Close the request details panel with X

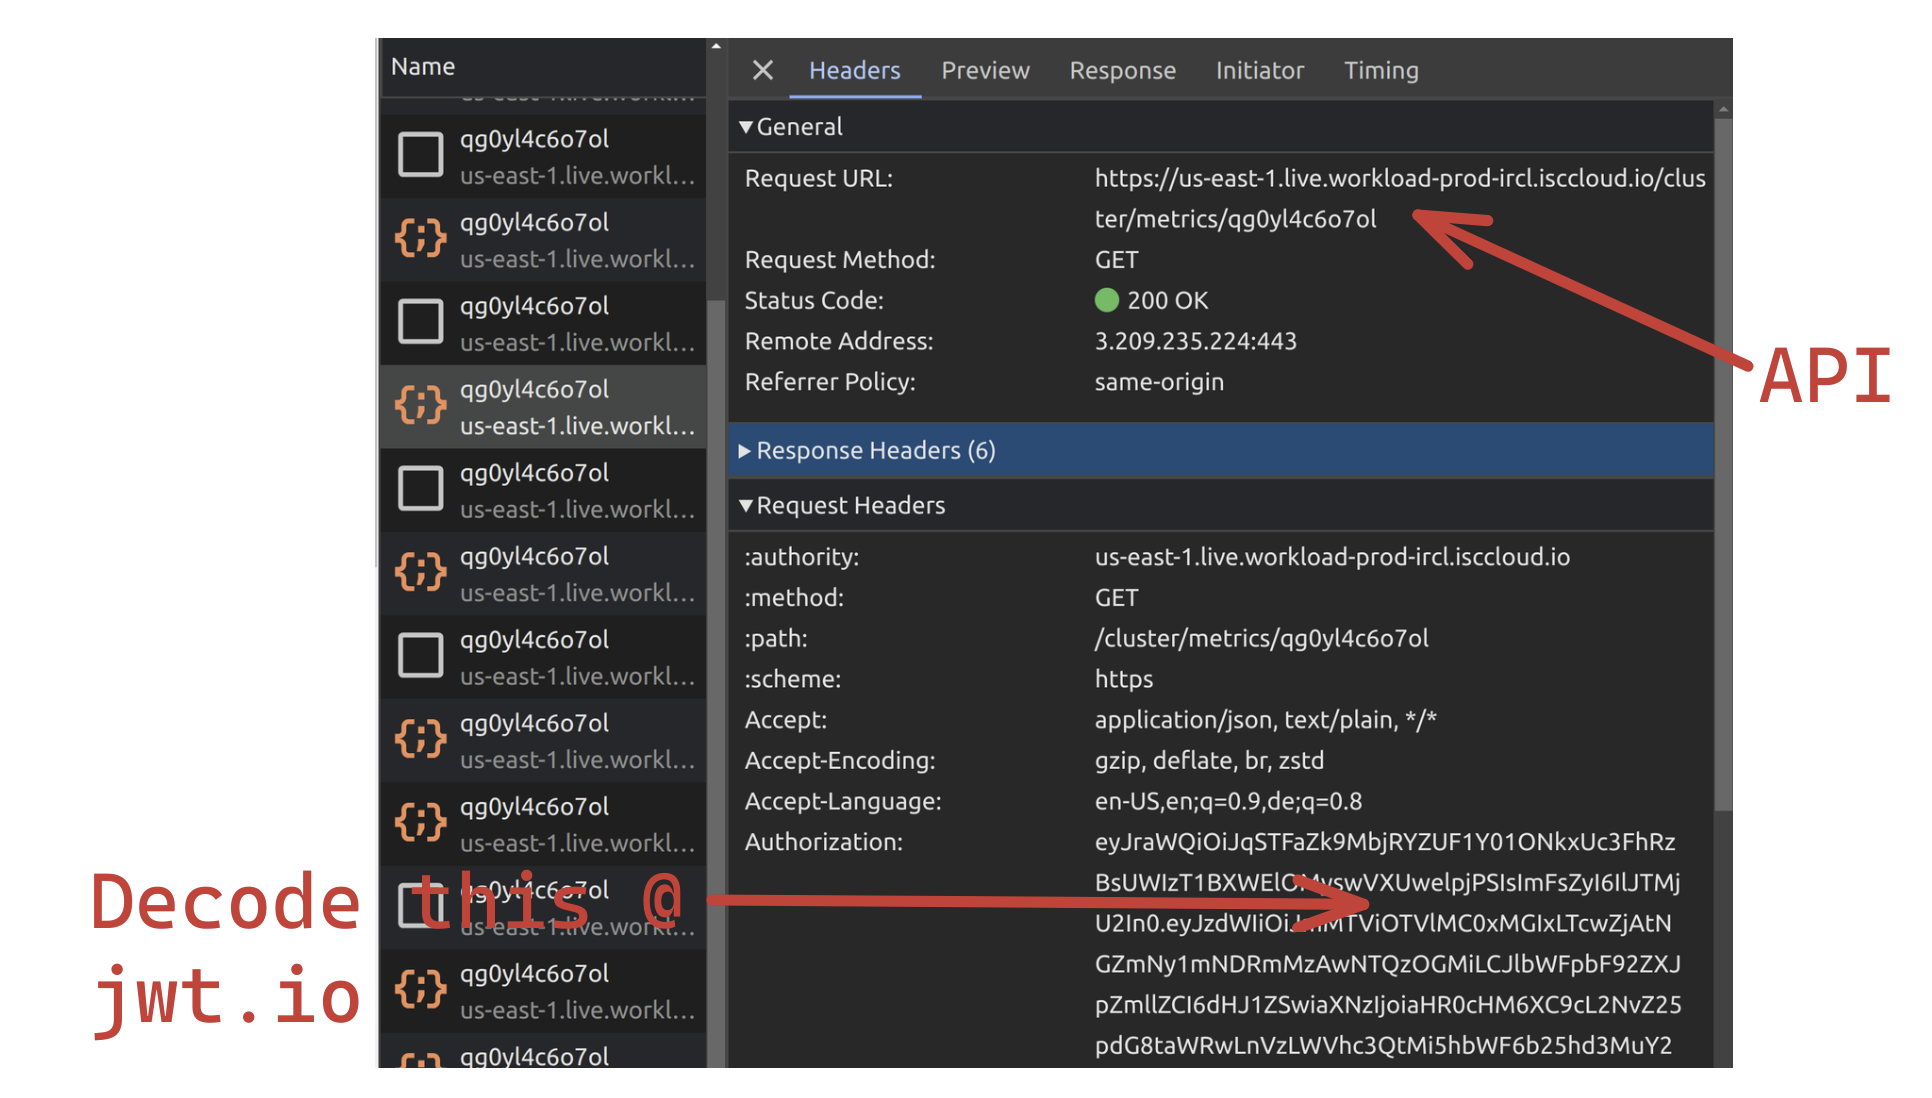(762, 70)
